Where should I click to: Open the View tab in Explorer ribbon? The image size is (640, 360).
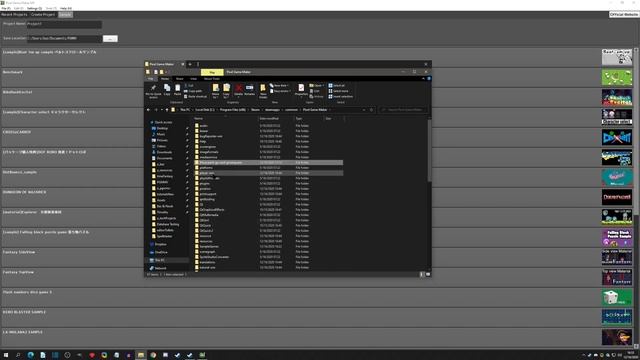[x=193, y=79]
